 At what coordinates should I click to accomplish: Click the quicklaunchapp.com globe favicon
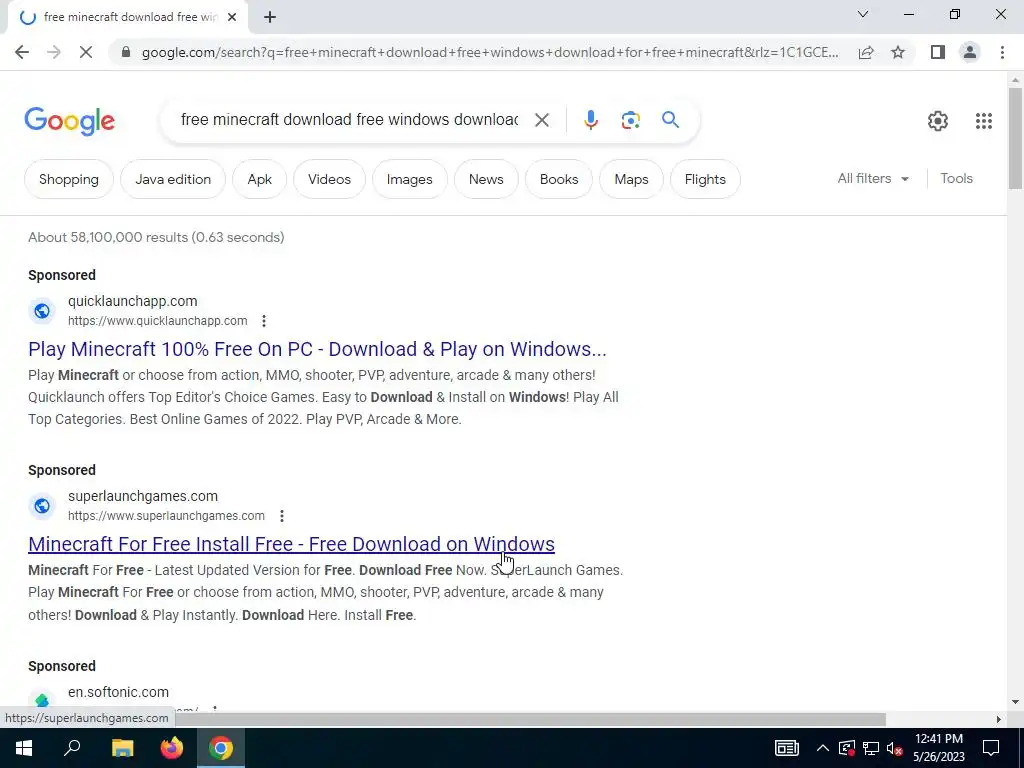click(42, 311)
